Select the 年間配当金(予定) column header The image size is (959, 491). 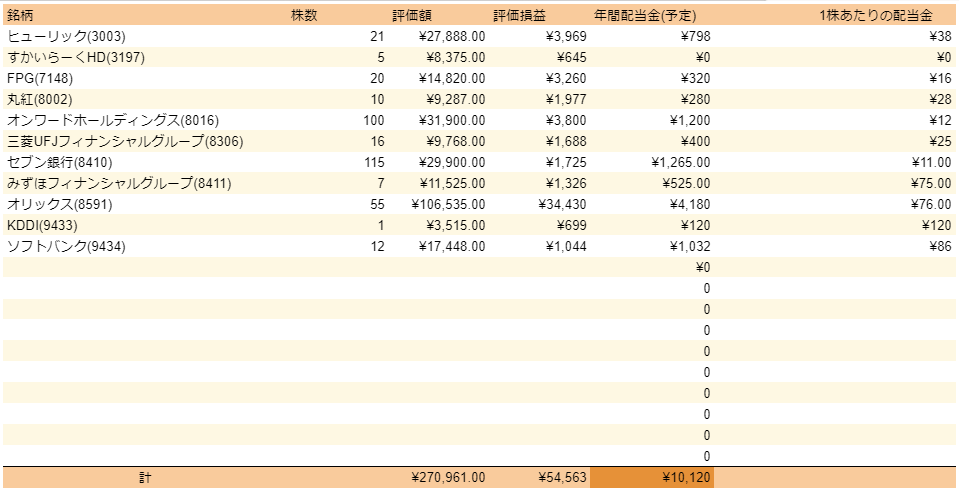click(x=645, y=15)
